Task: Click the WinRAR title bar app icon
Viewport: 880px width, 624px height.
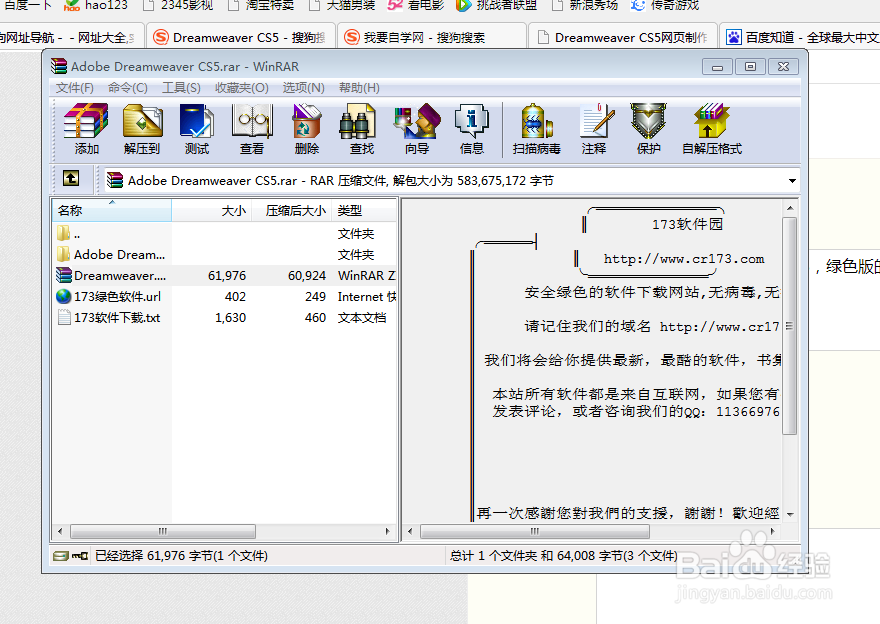Action: coord(58,66)
